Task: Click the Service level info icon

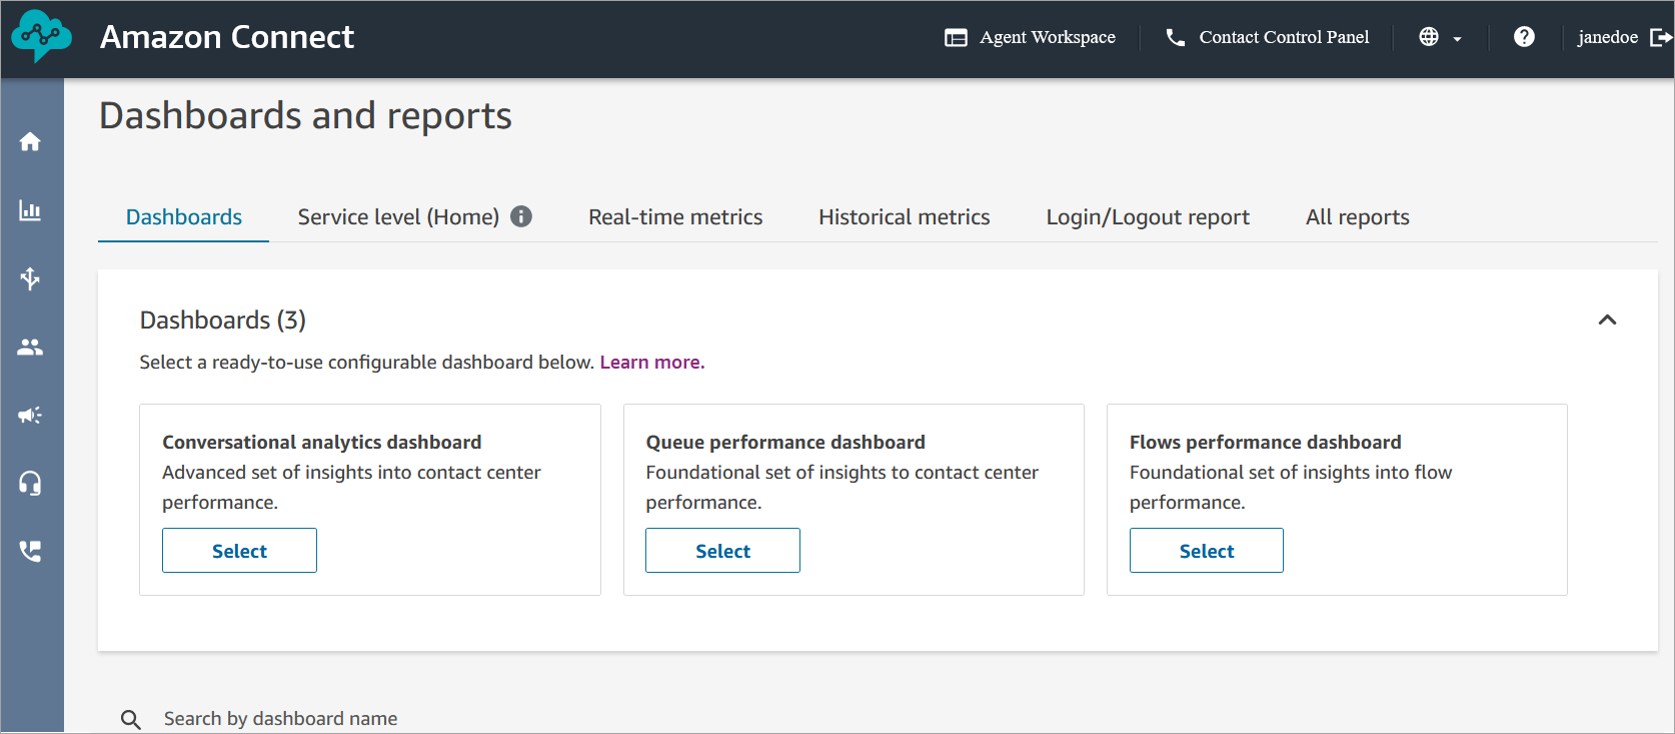Action: [x=521, y=217]
